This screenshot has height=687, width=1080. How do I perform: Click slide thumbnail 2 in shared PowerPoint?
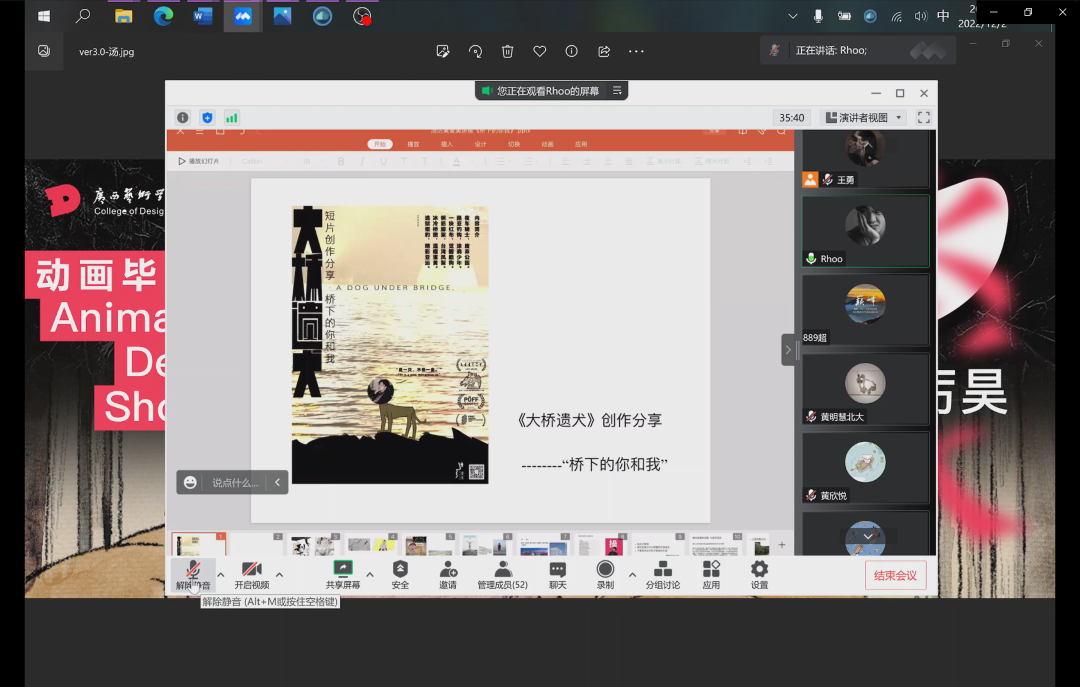(x=256, y=544)
